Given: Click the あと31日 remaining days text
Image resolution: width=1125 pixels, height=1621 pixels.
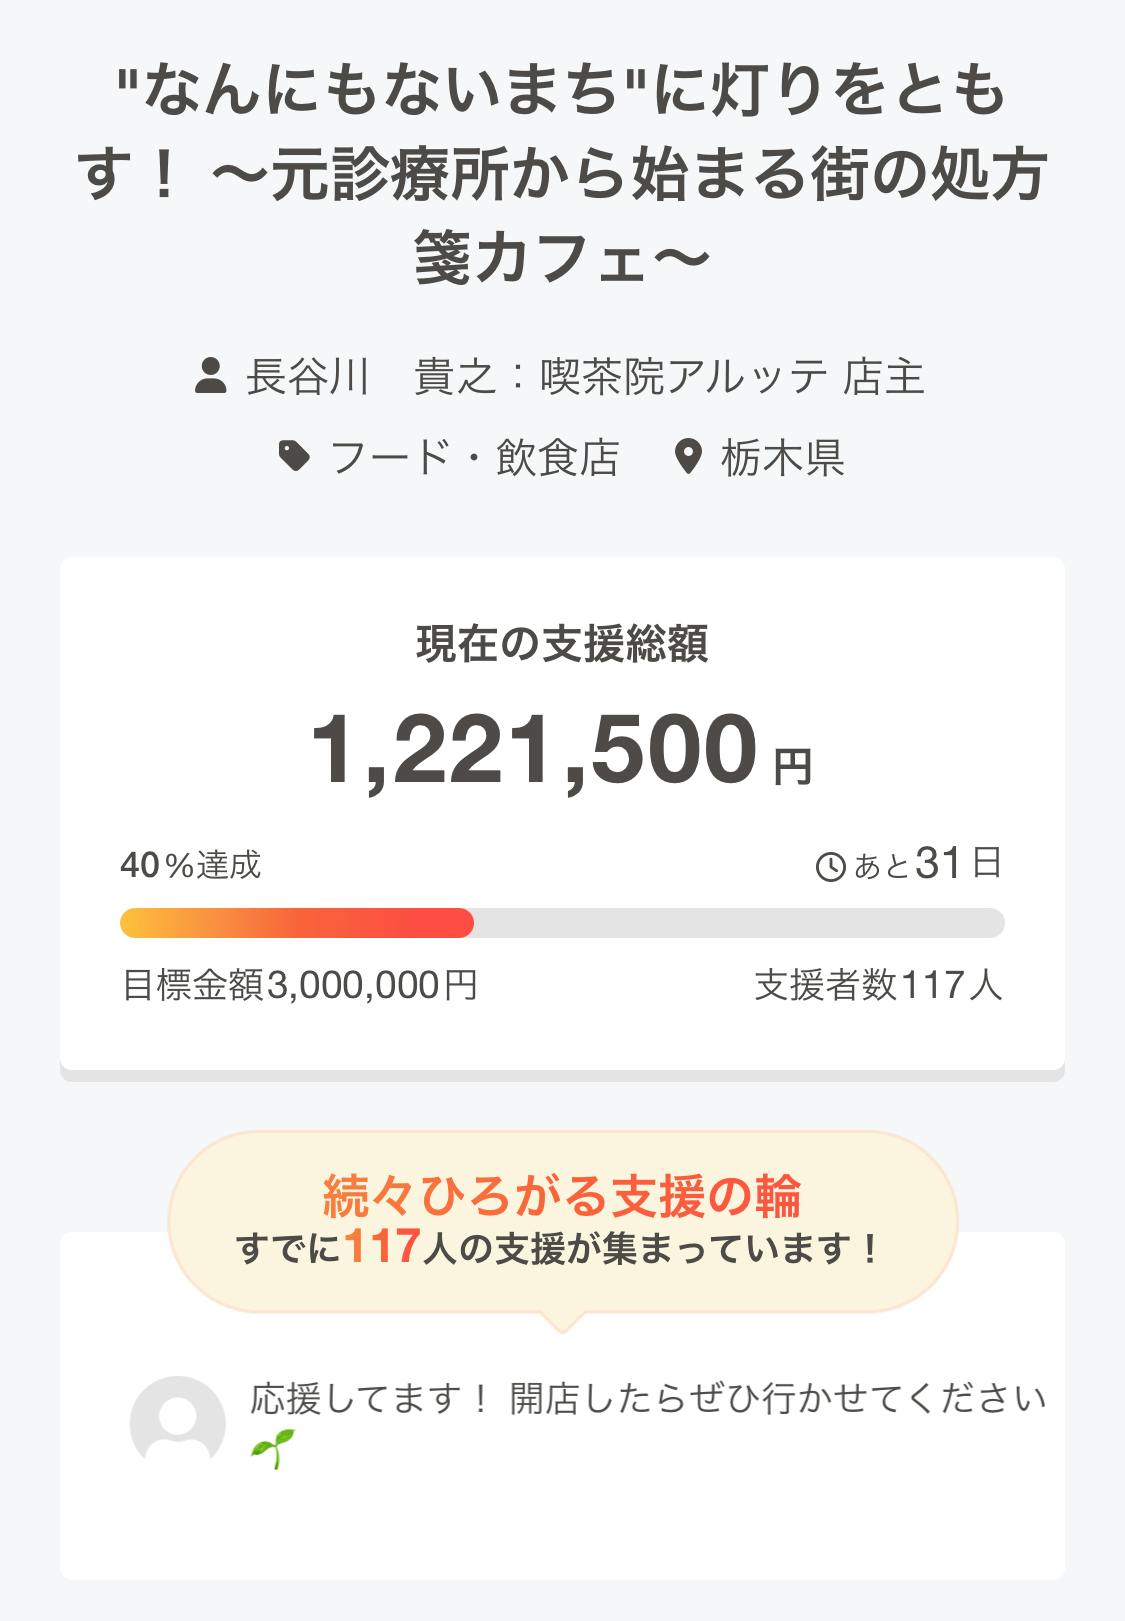Looking at the screenshot, I should click(927, 864).
